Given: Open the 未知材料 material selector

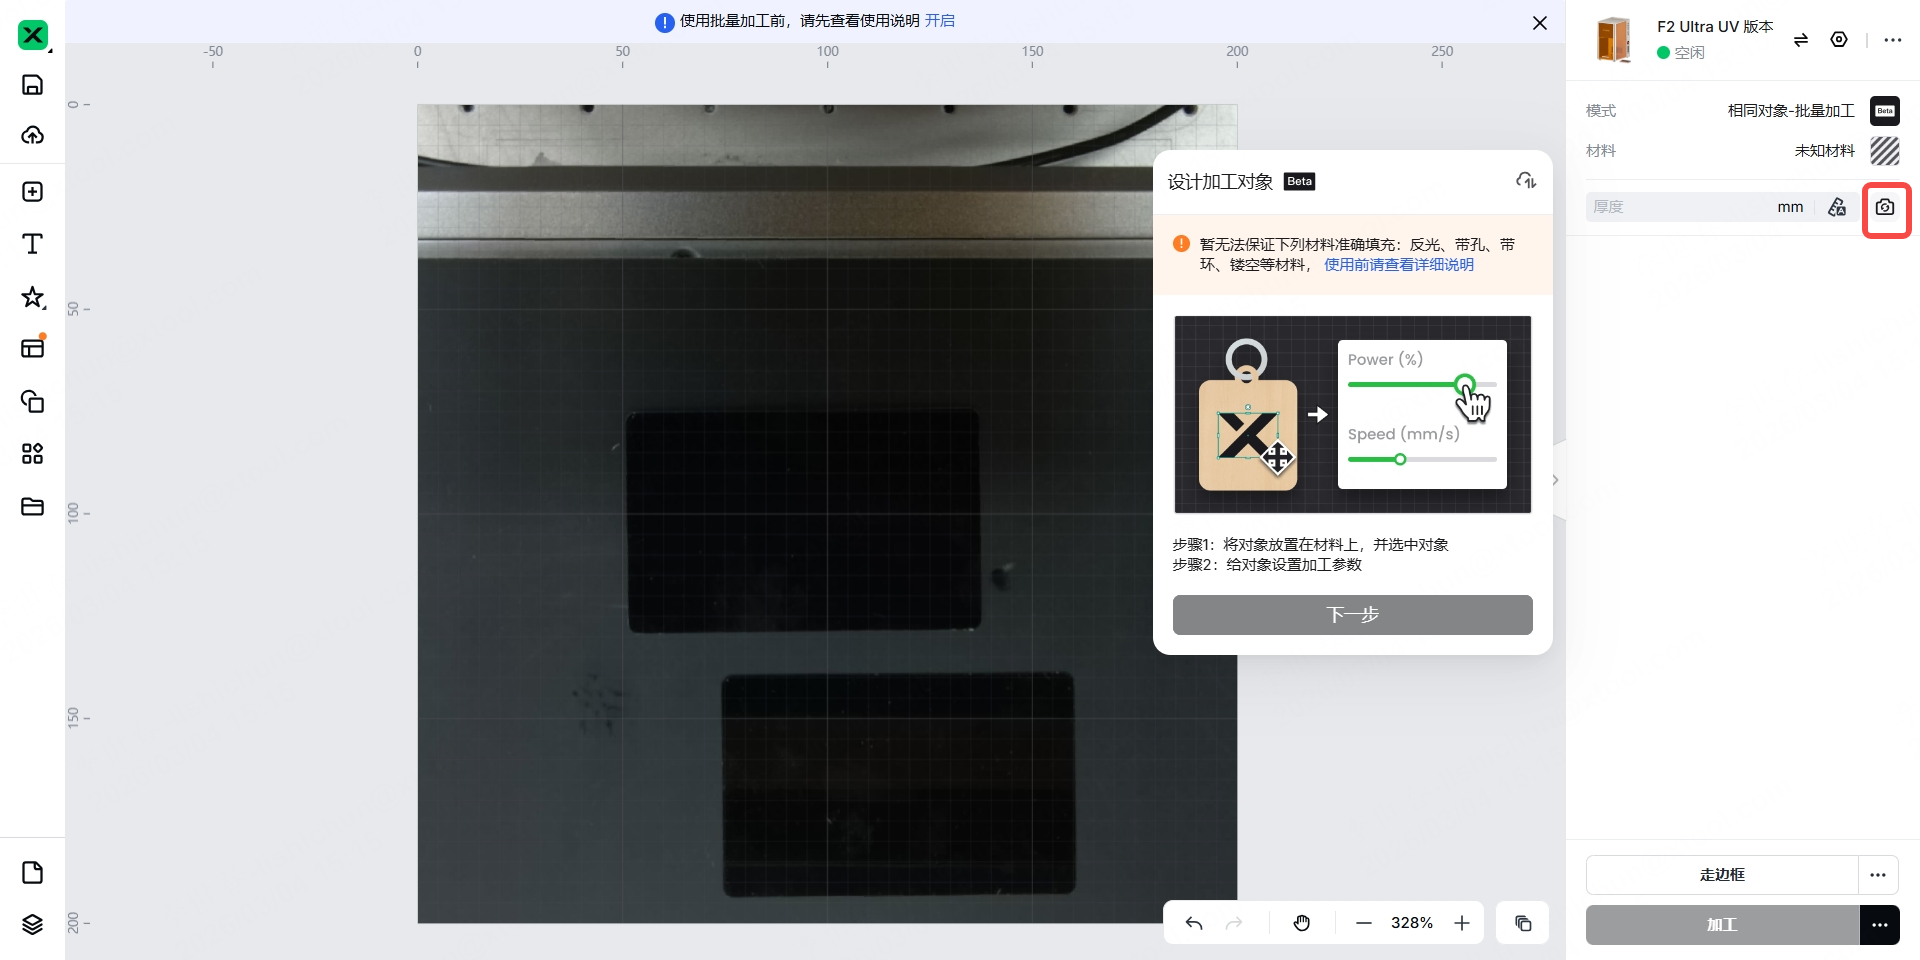Looking at the screenshot, I should point(1824,151).
